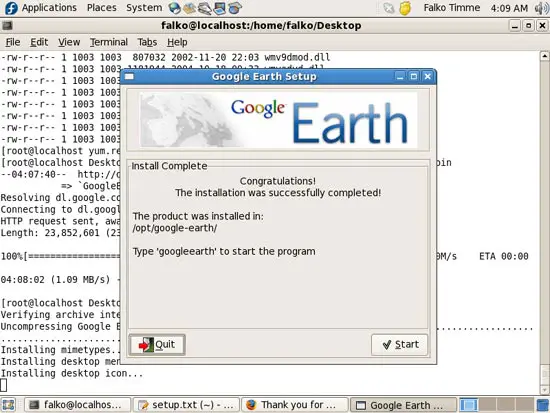Open the terminal File menu
550x413 pixels.
tap(13, 42)
